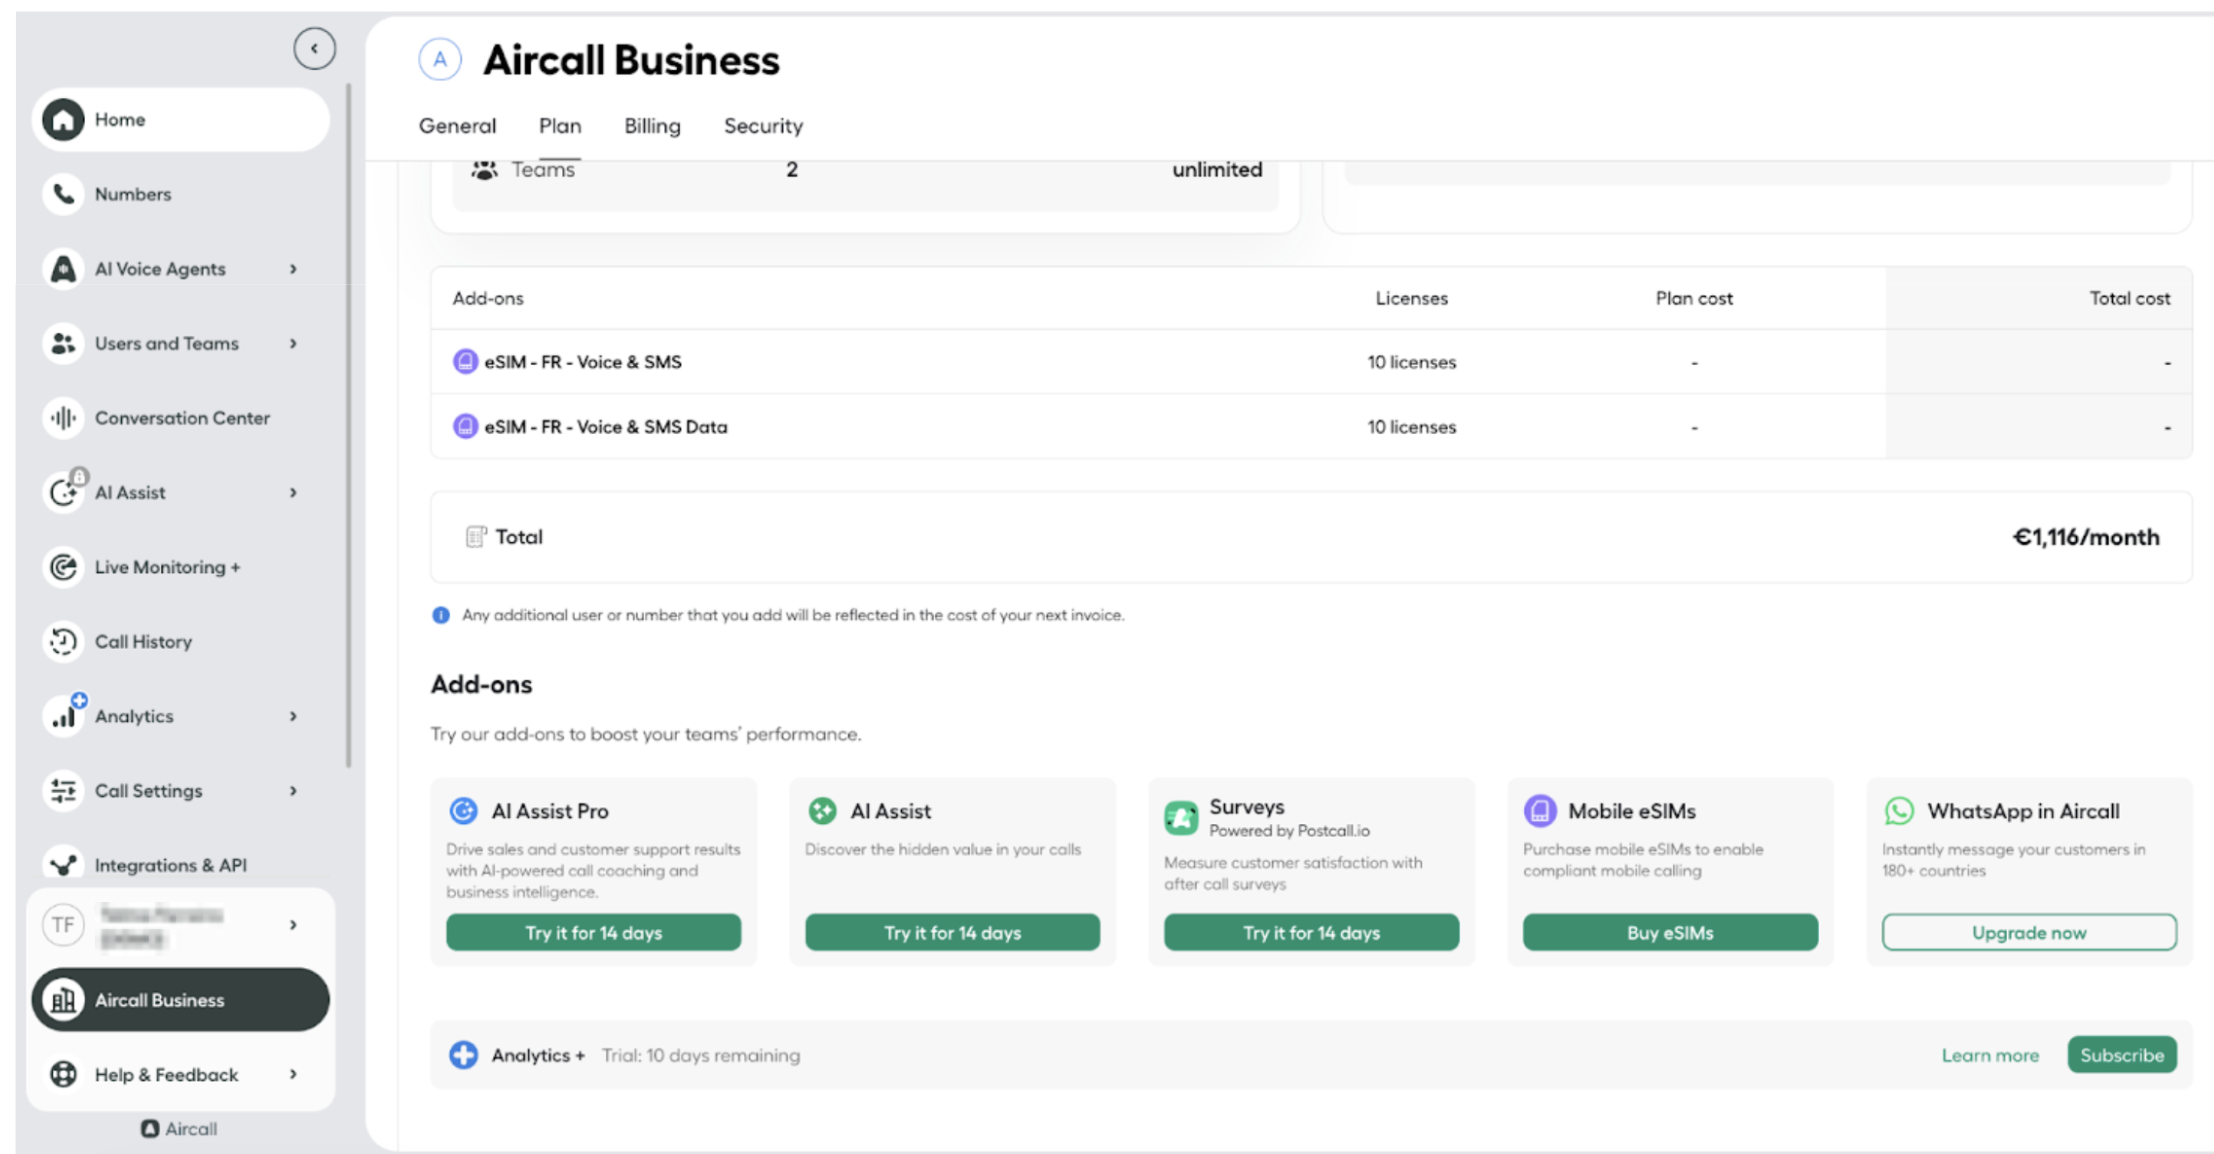Open the Billing tab
The width and height of the screenshot is (2214, 1154).
[x=652, y=126]
